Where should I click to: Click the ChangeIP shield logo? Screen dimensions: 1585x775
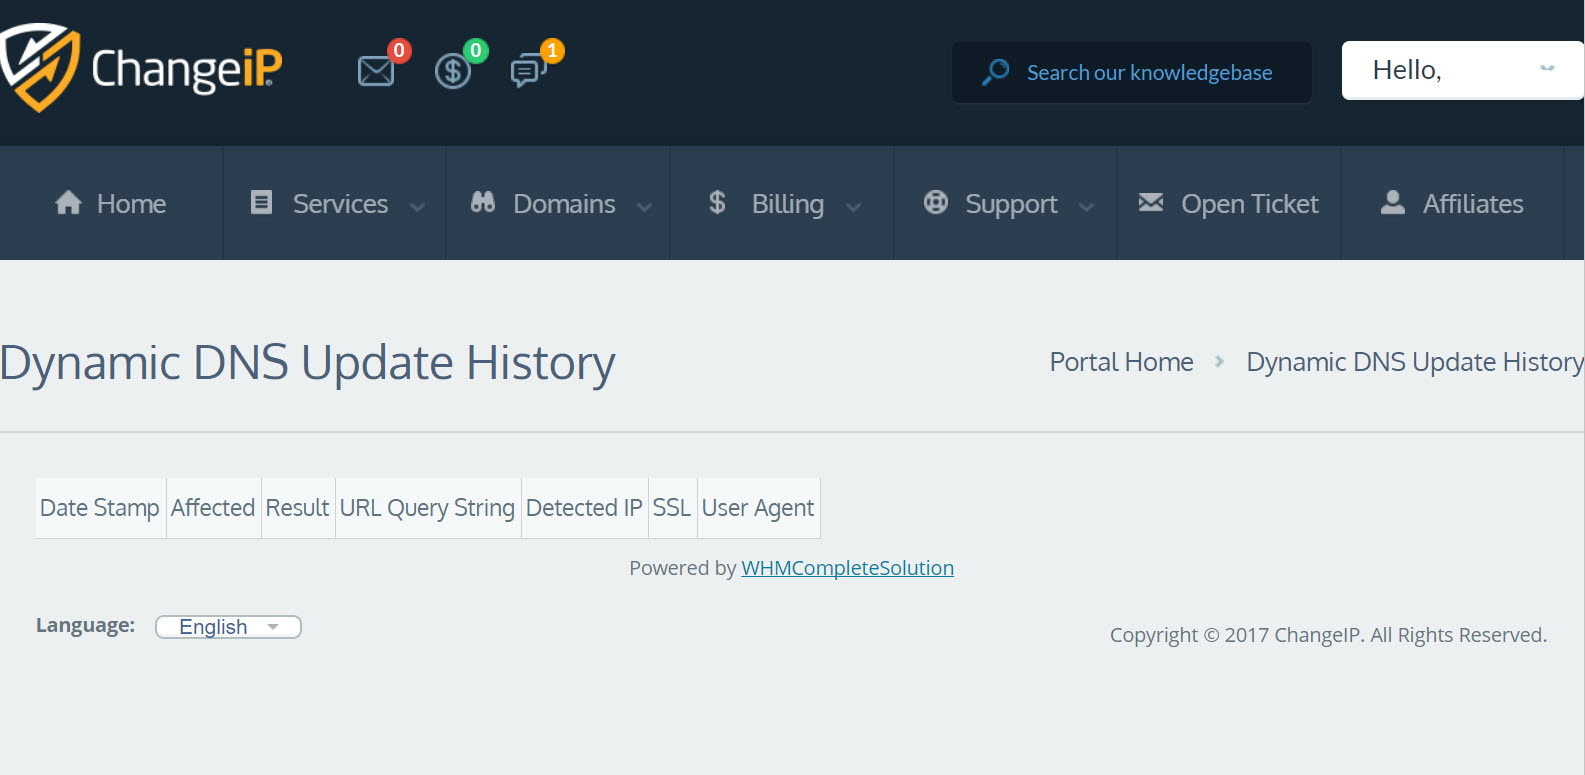click(40, 67)
